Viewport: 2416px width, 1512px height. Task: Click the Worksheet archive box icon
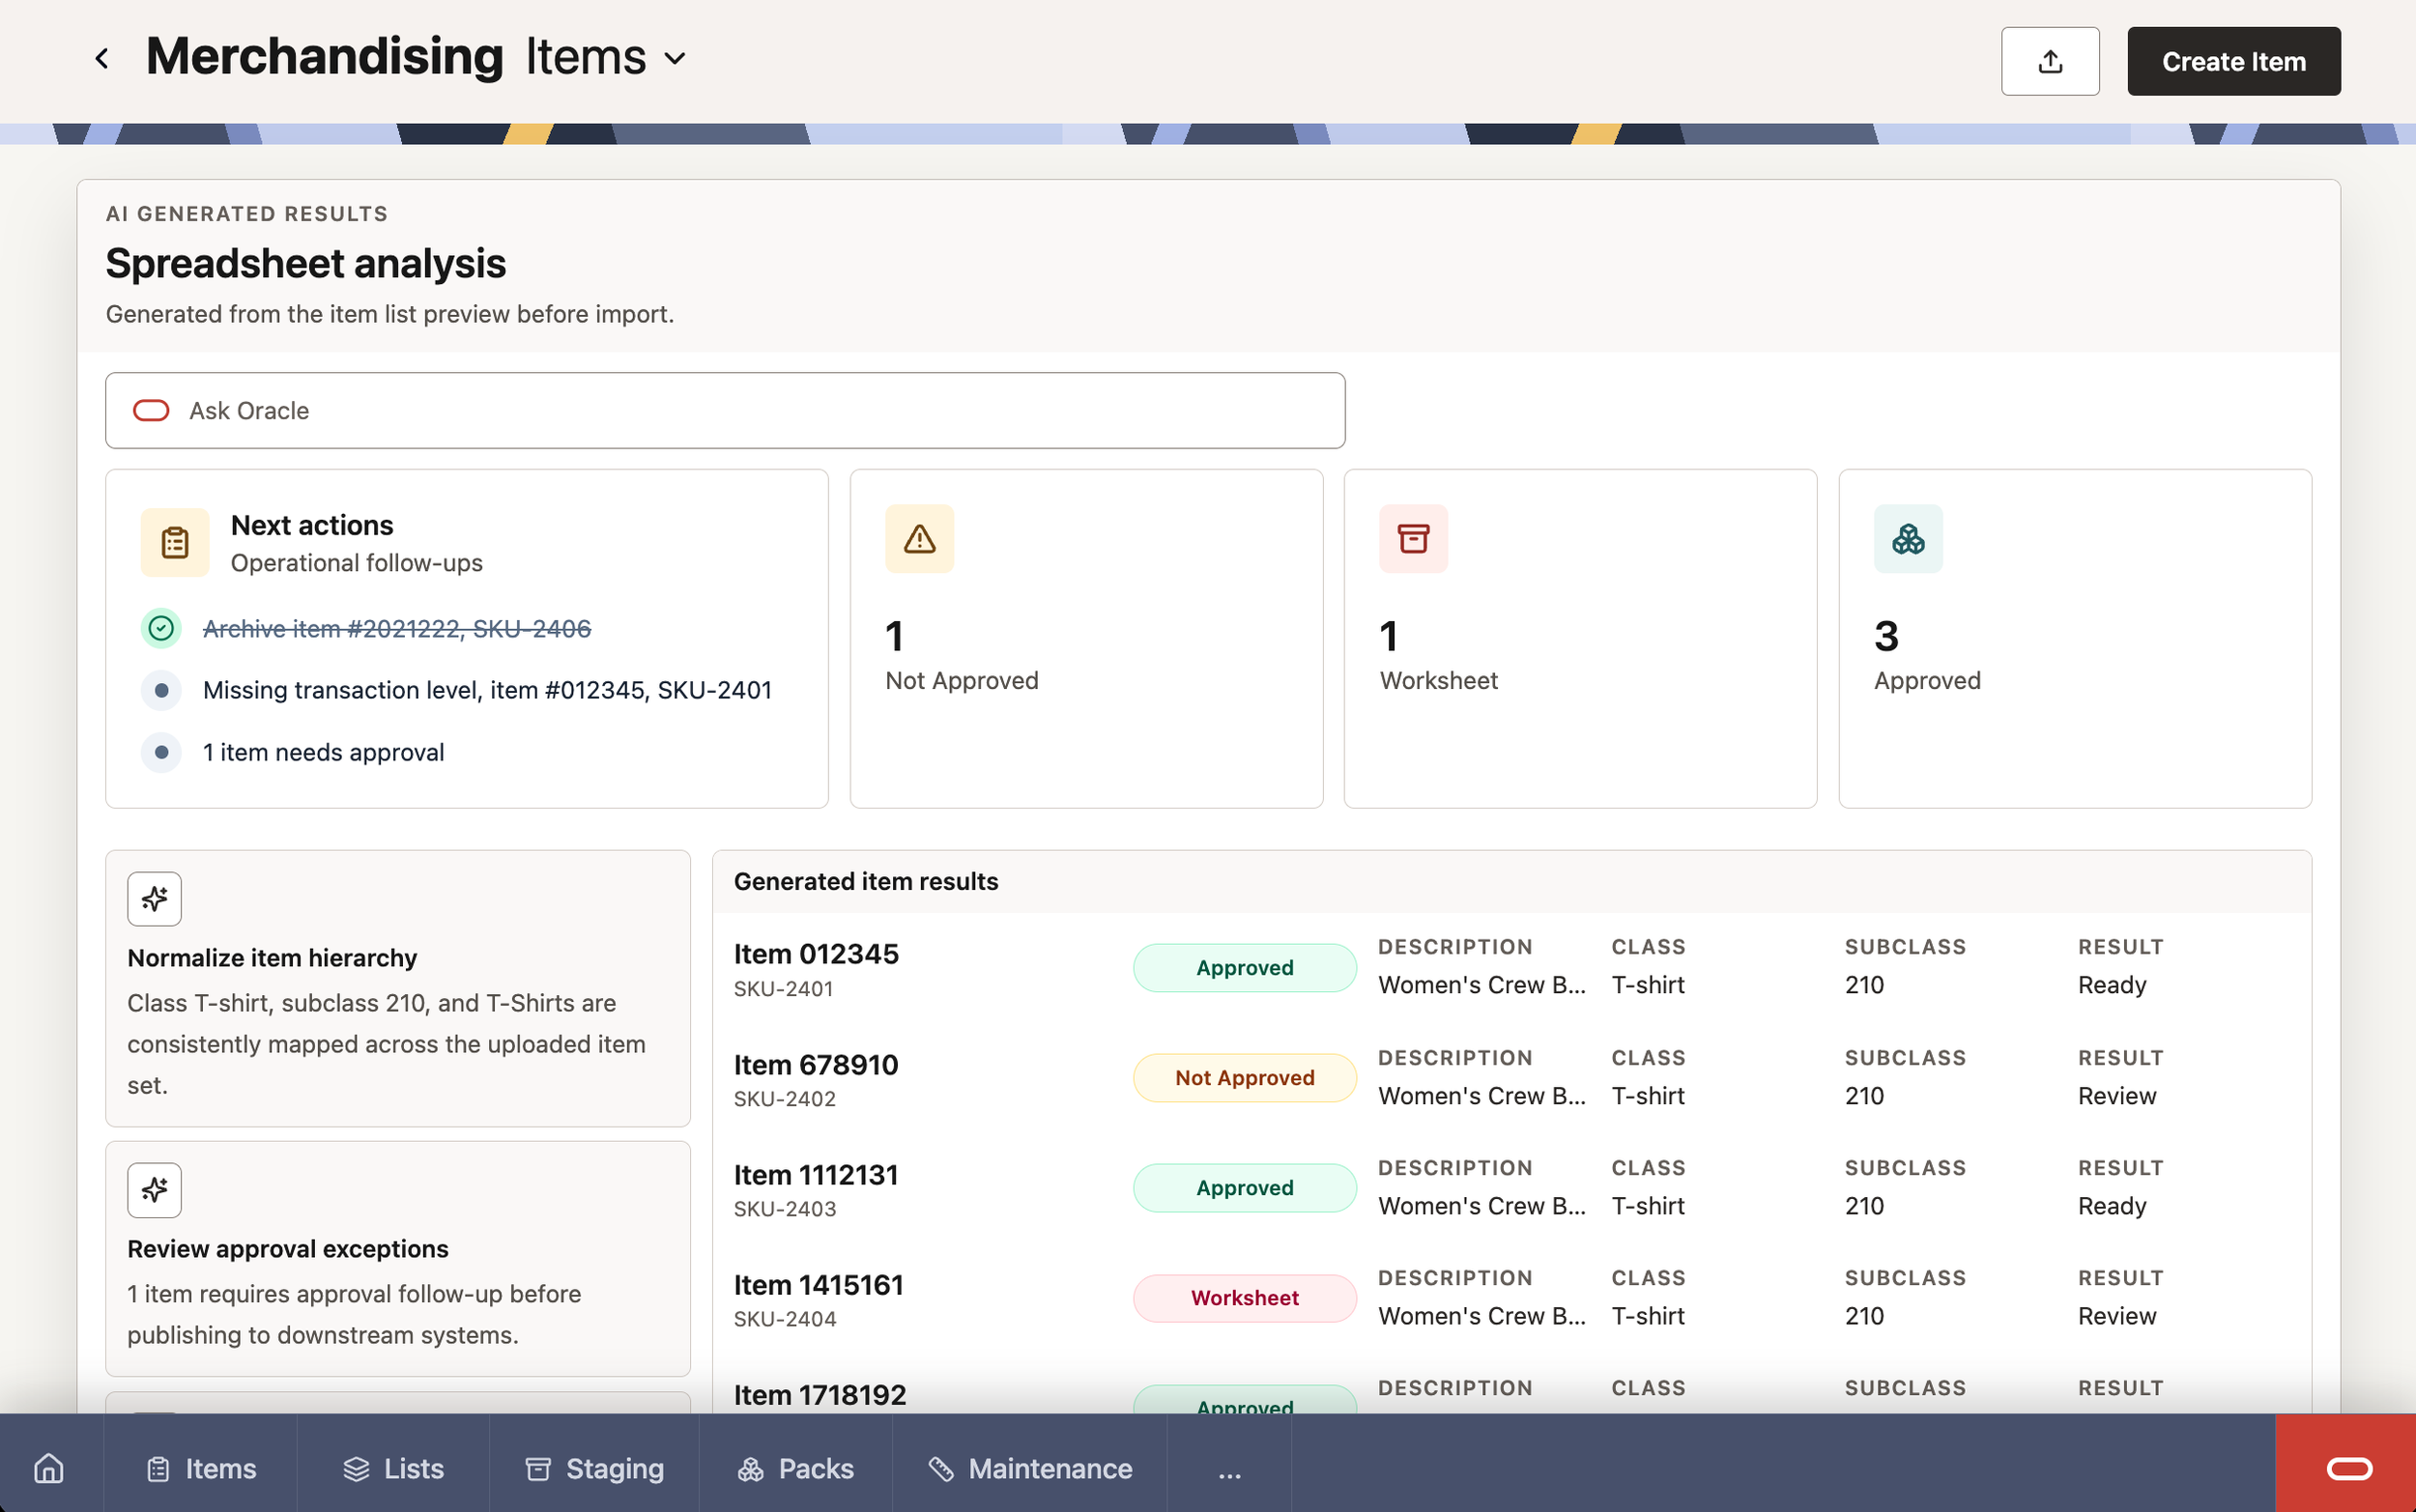click(x=1413, y=538)
